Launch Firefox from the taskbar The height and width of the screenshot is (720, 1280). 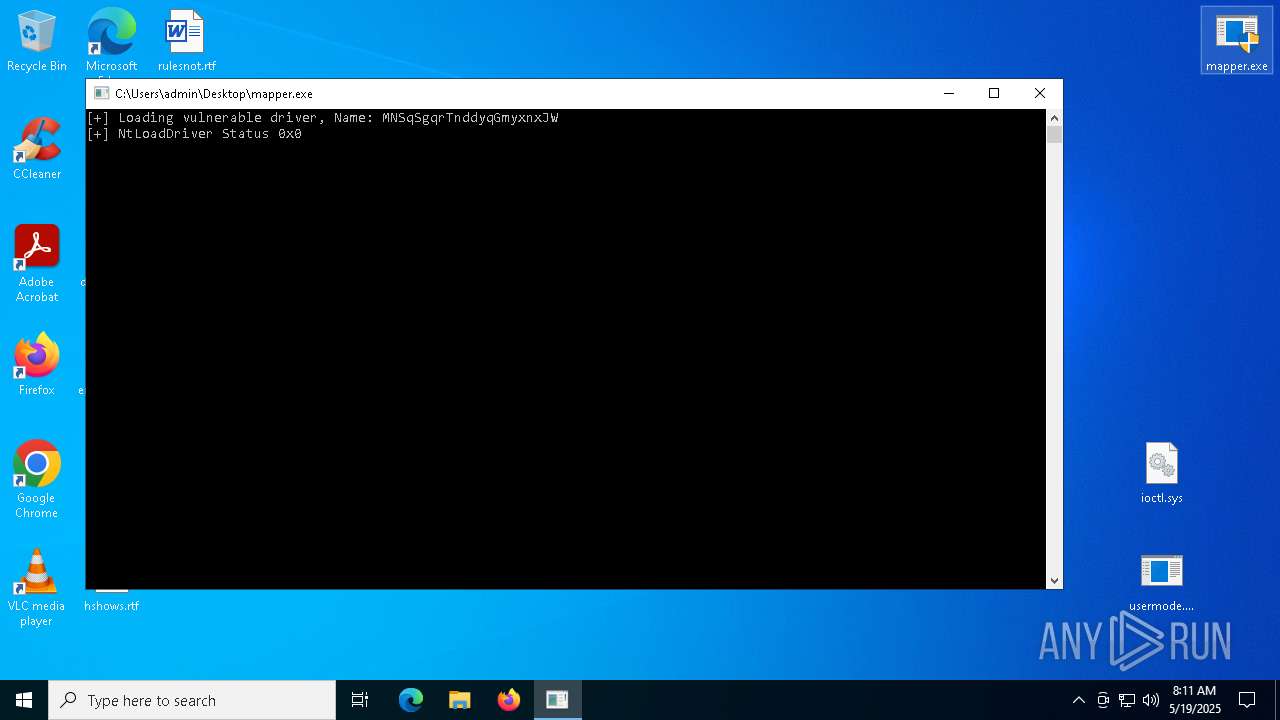coord(509,700)
